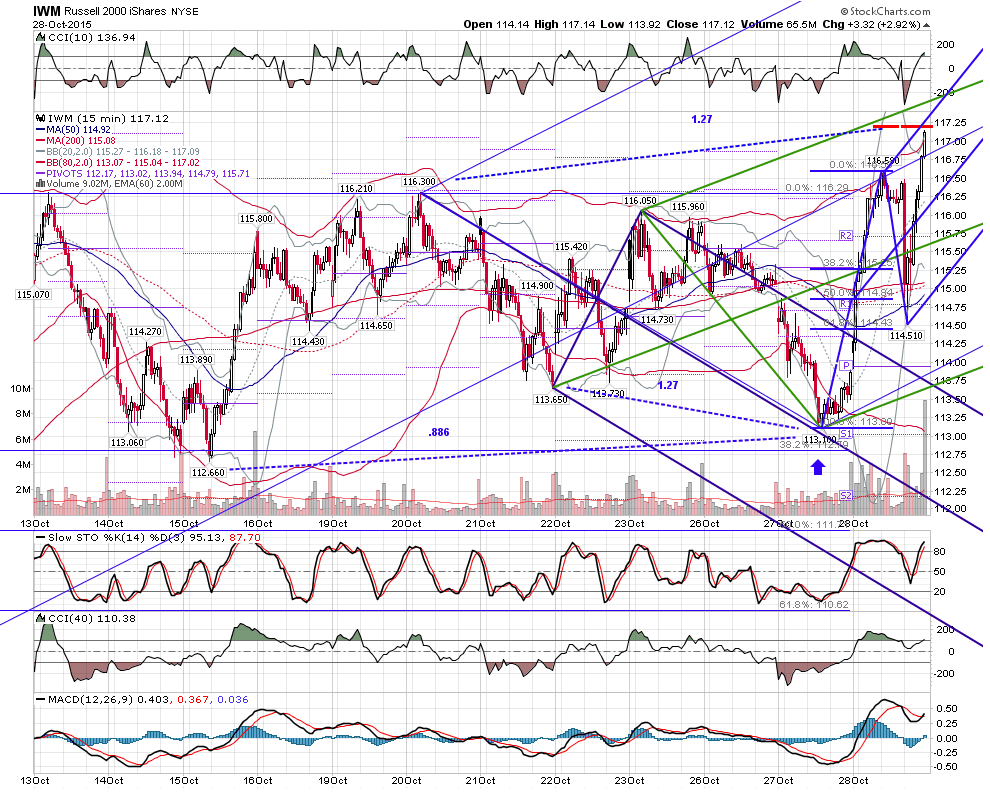Click the 112.660 price low label
The image size is (990, 793).
208,472
